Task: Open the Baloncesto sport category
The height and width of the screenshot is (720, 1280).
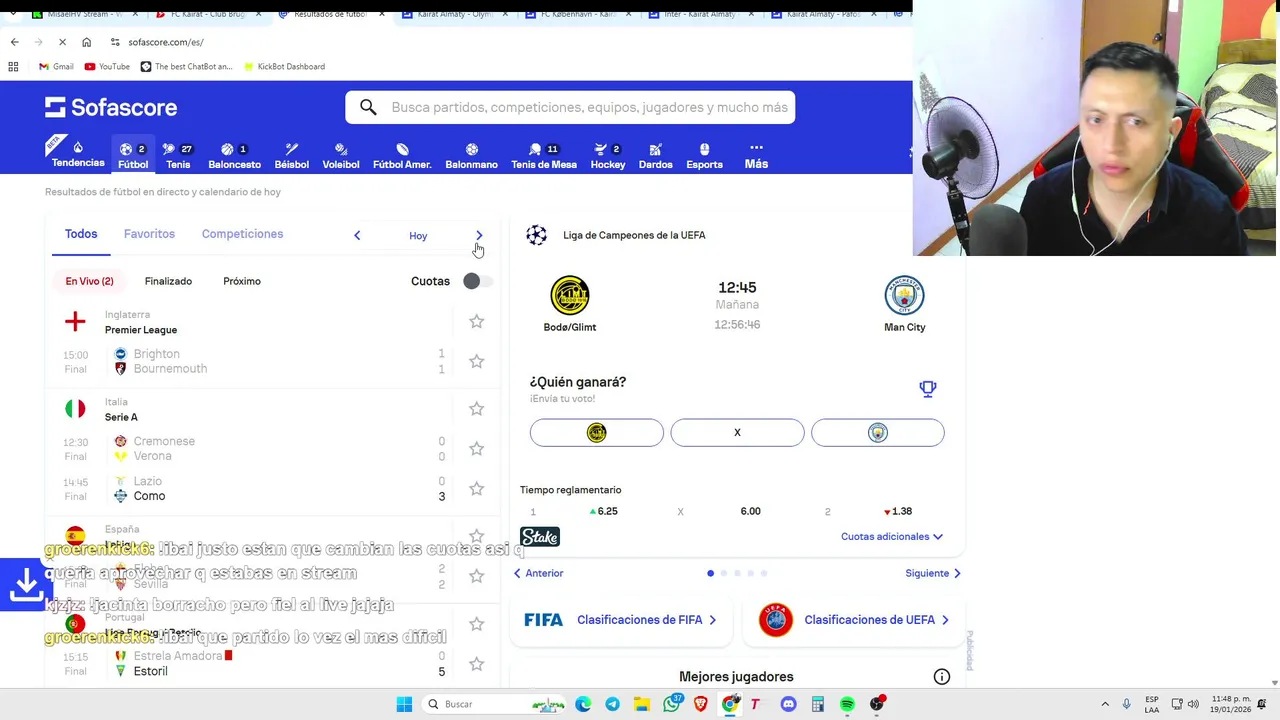Action: [234, 155]
